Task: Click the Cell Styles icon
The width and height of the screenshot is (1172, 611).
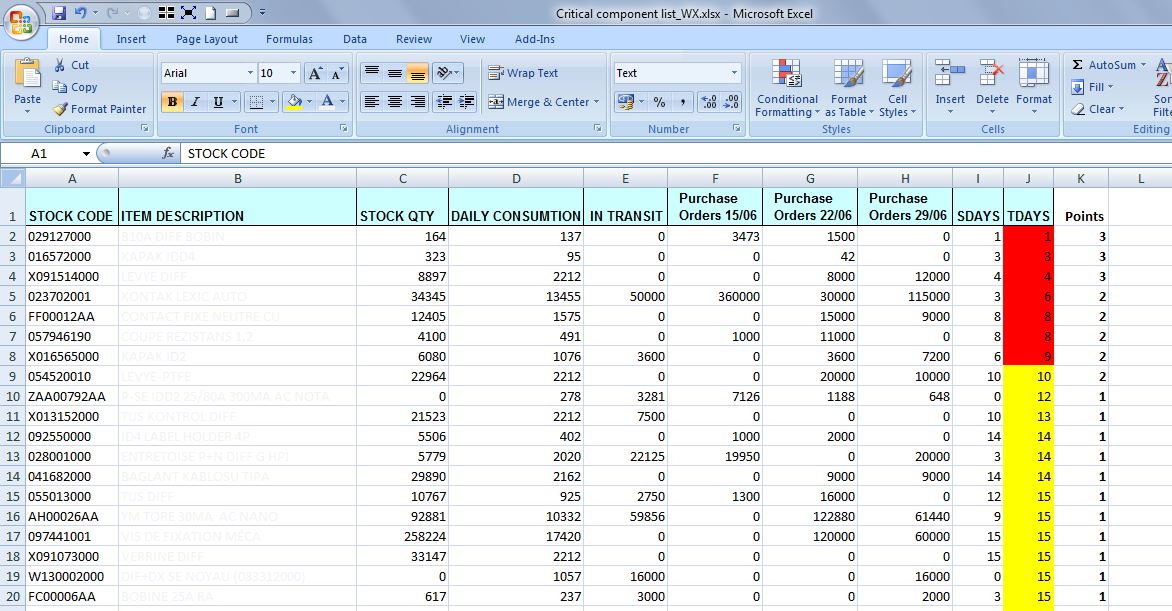Action: click(x=898, y=88)
